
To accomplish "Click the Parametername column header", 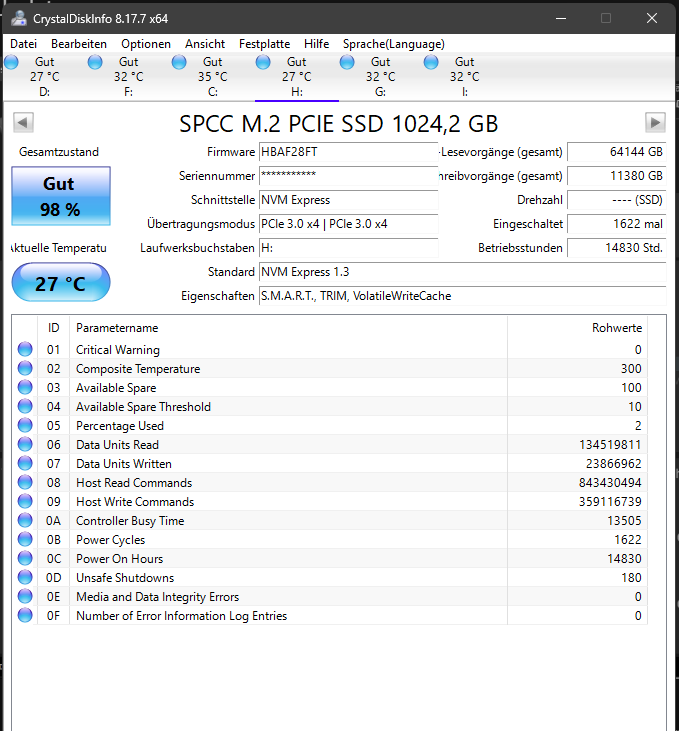I will [x=288, y=328].
